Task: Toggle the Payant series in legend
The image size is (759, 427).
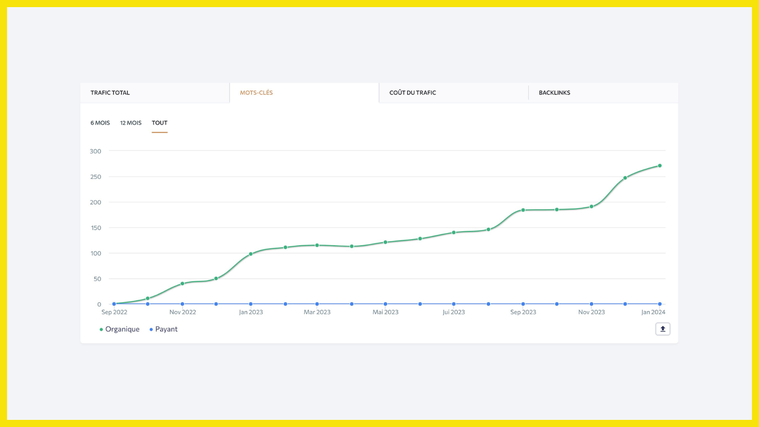Action: click(164, 329)
